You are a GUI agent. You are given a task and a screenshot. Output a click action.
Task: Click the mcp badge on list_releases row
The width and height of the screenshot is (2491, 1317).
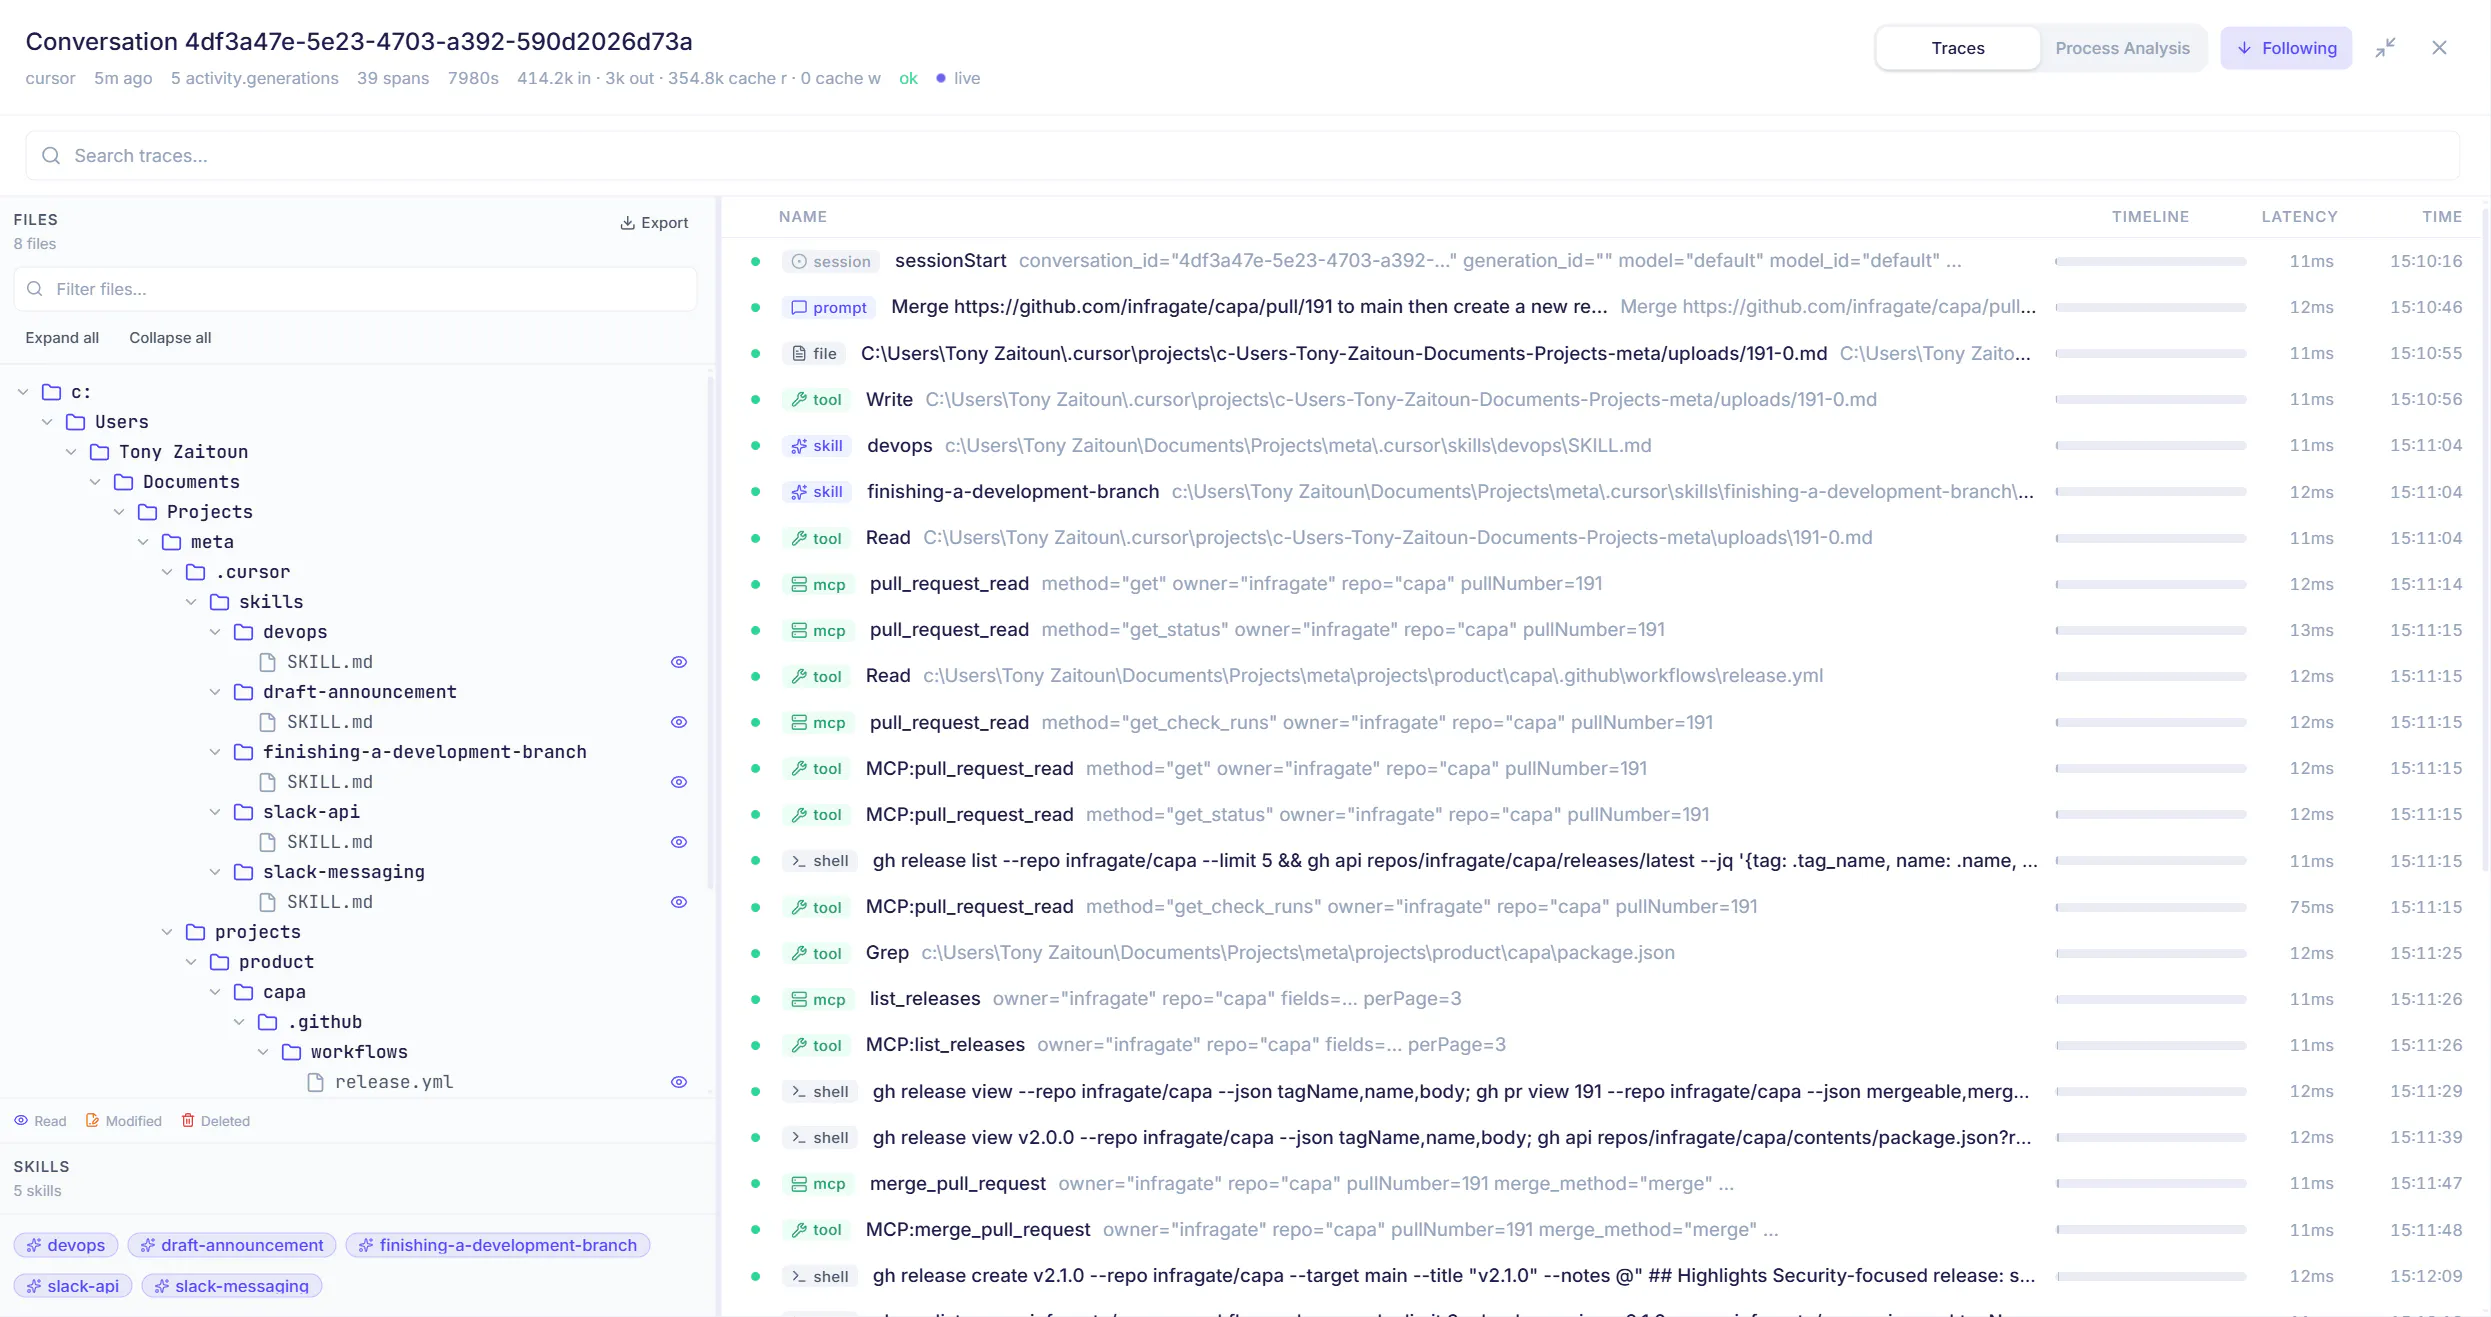coord(818,1000)
